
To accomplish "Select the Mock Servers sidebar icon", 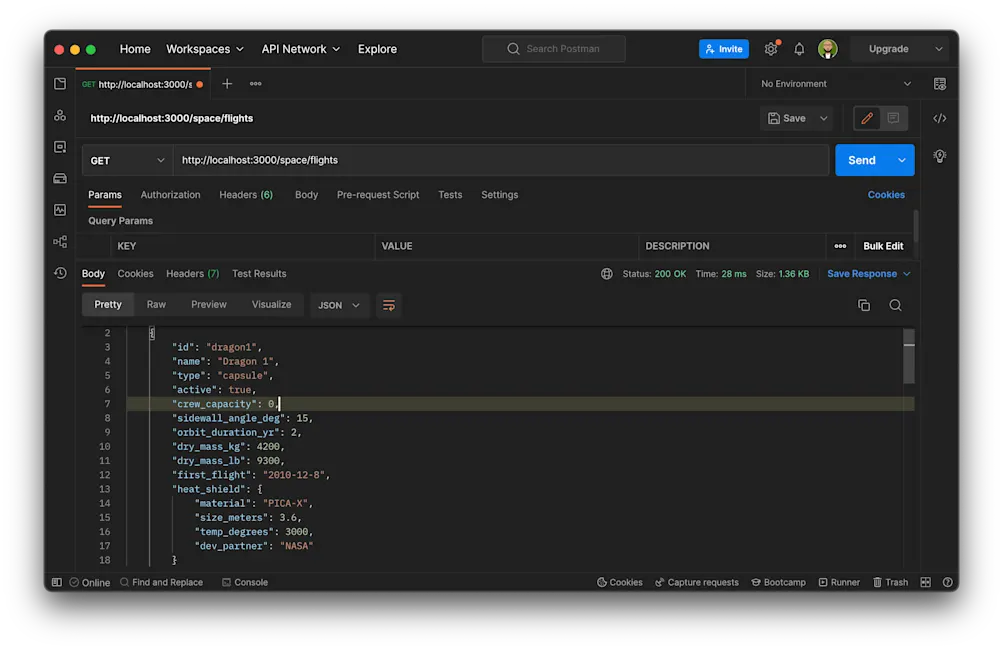I will point(59,178).
